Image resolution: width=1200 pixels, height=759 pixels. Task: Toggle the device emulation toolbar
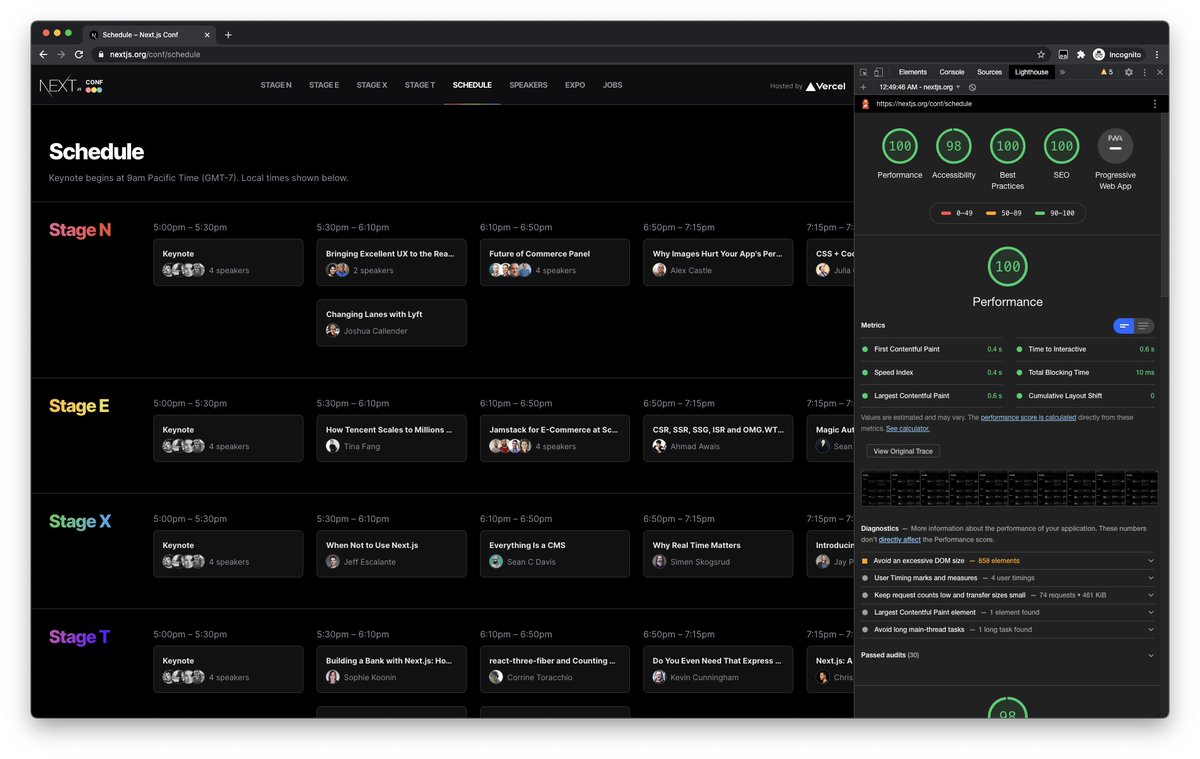878,71
